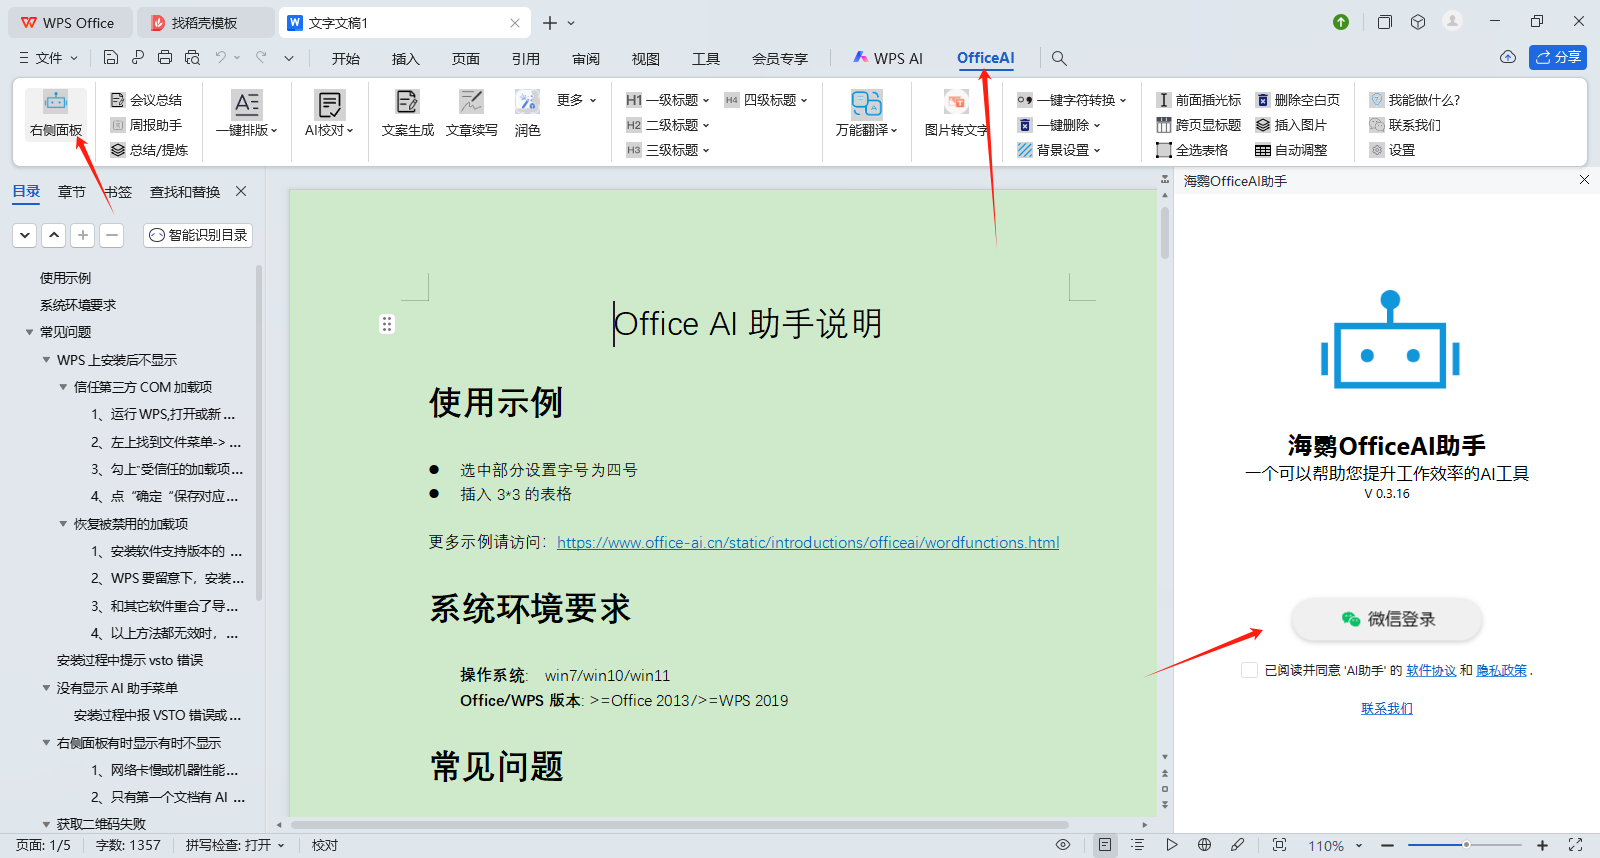Screen dimensions: 1600x858
Task: Remove blank pages with 删除空白页
Action: click(x=1298, y=100)
